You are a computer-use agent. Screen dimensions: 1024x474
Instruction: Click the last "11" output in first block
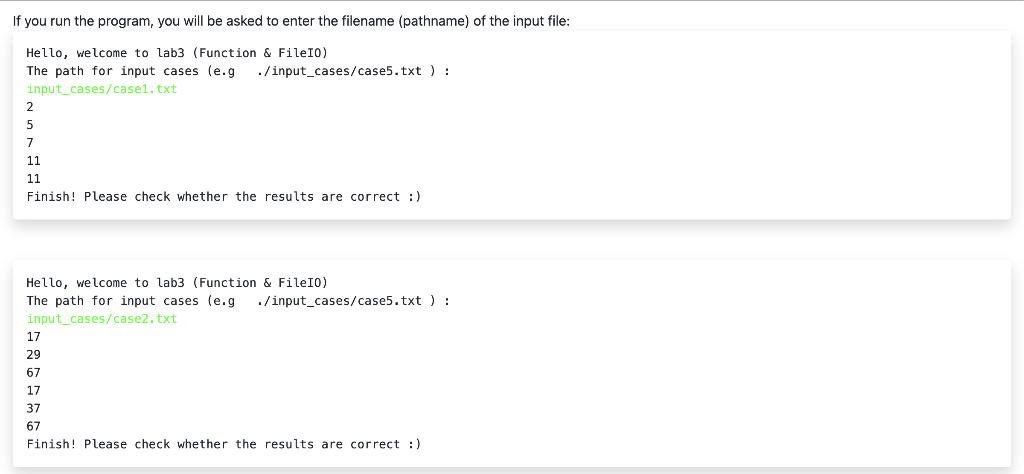click(34, 179)
